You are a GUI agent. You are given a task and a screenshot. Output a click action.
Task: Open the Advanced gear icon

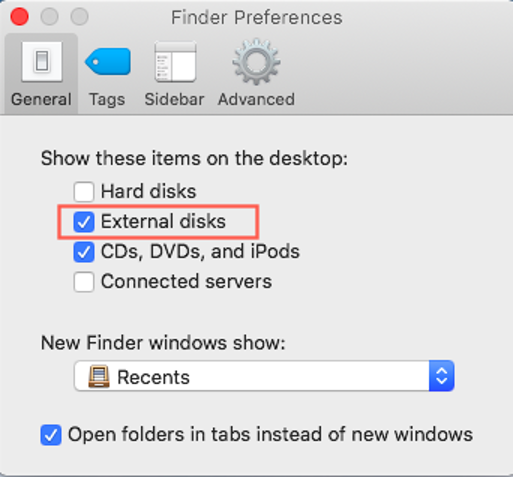(256, 61)
